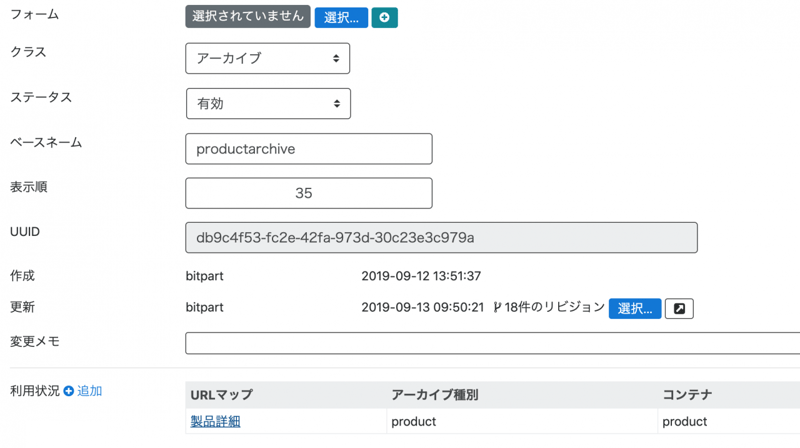Click the 表示順 field showing 35
This screenshot has height=448, width=800.
tap(309, 193)
